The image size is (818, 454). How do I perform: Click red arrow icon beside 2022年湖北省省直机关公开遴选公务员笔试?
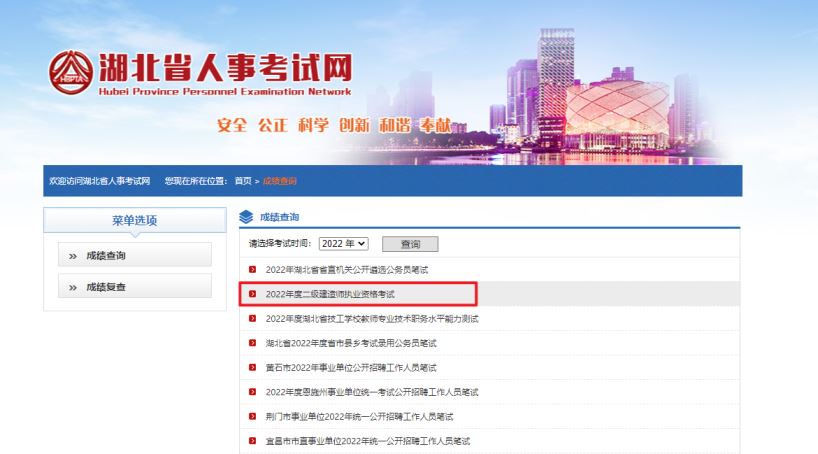click(x=252, y=270)
